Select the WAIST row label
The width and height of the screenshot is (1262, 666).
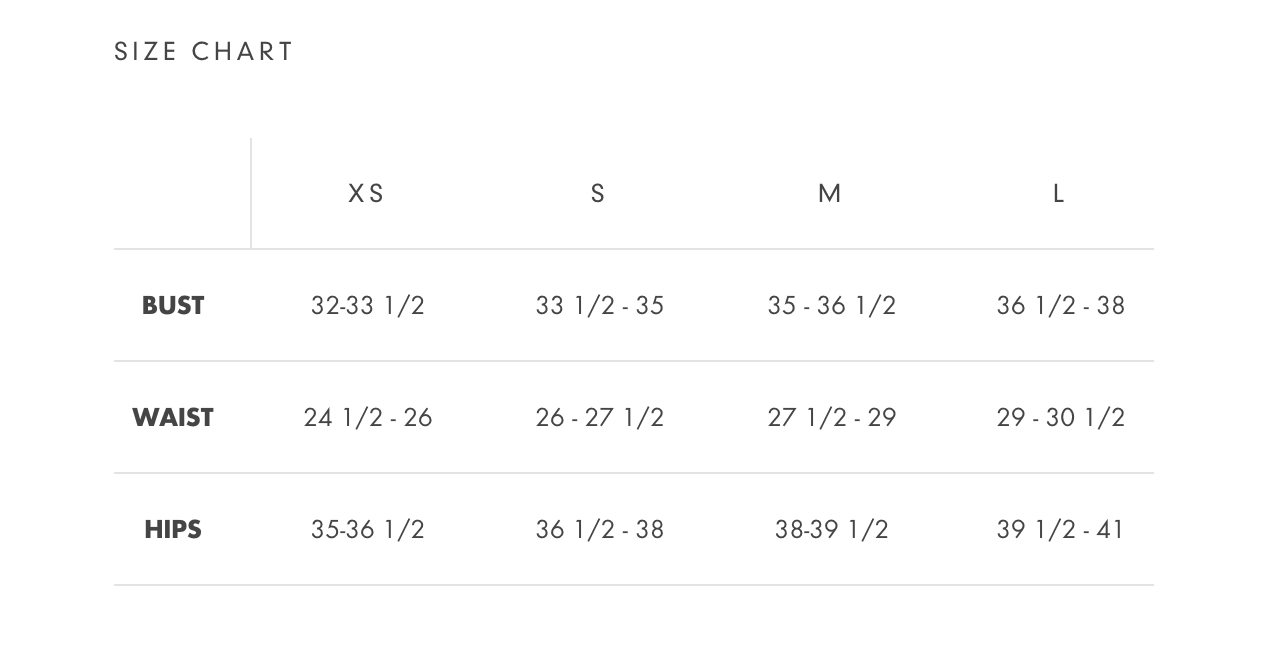[173, 417]
